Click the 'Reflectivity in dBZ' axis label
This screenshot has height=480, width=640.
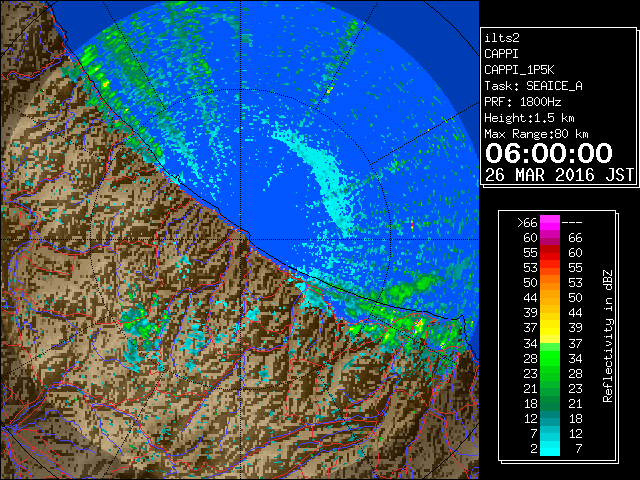coord(607,336)
